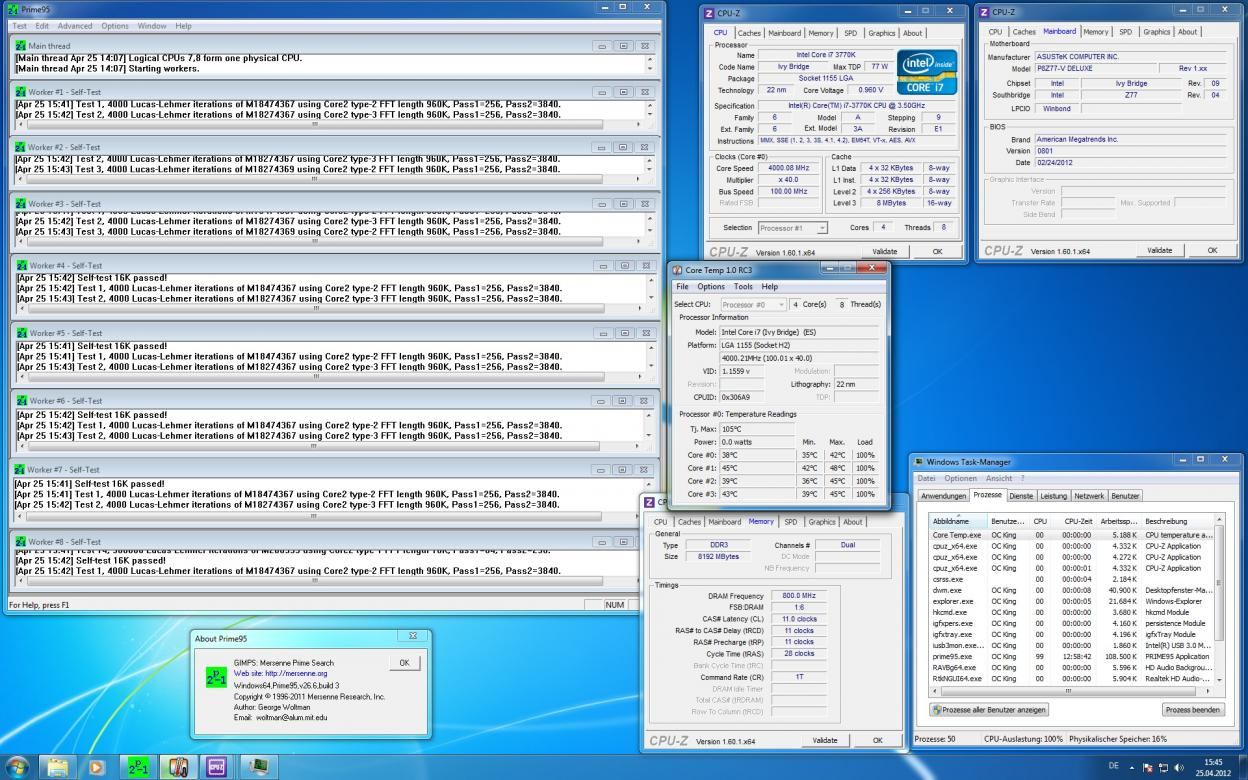This screenshot has height=780, width=1248.
Task: Switch to Core Temp via its taskbar icon
Action: click(178, 767)
